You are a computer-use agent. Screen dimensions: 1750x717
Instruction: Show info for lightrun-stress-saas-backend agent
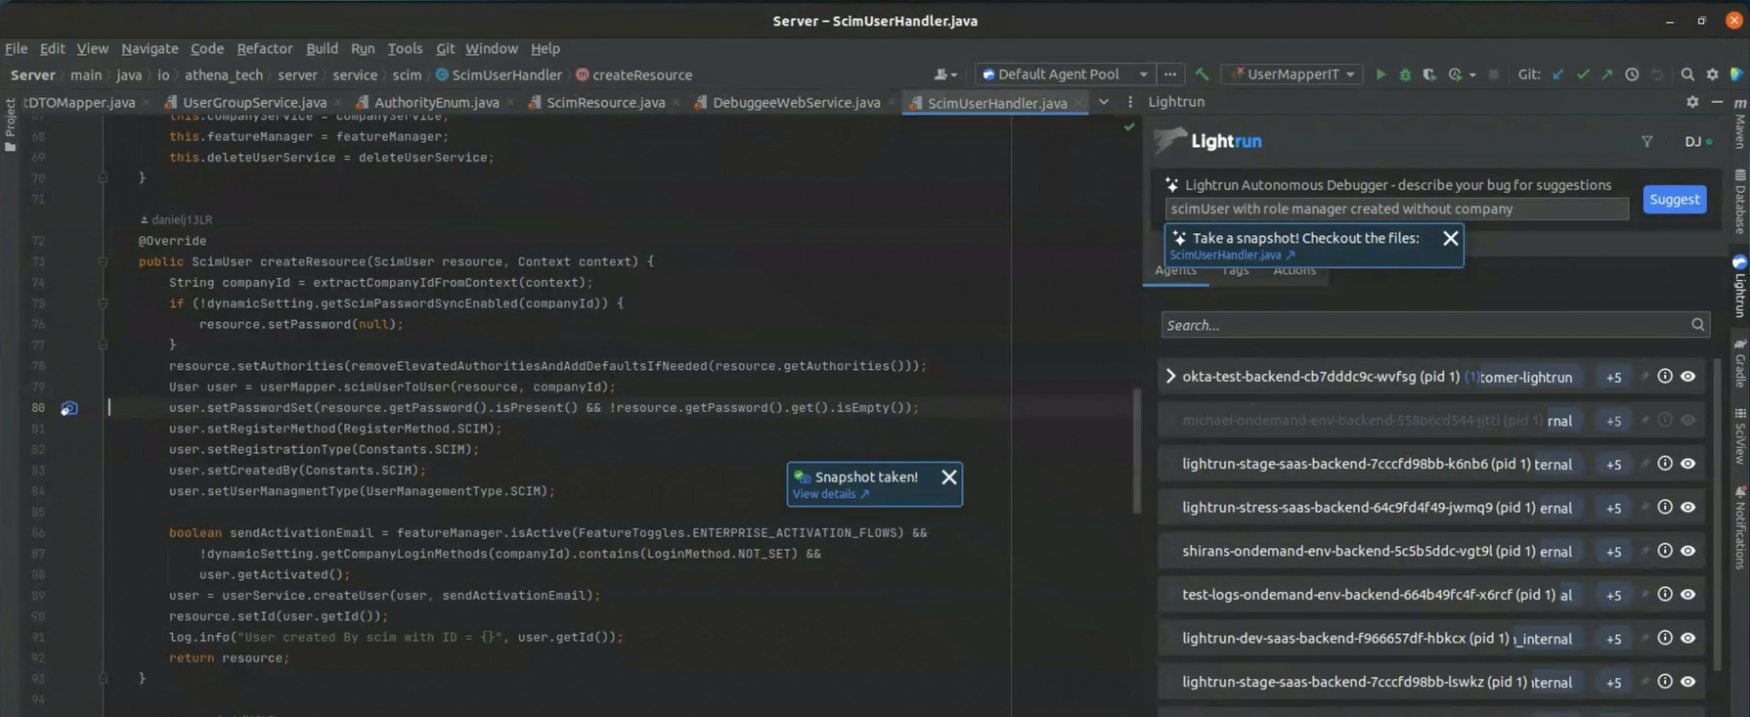(x=1665, y=507)
